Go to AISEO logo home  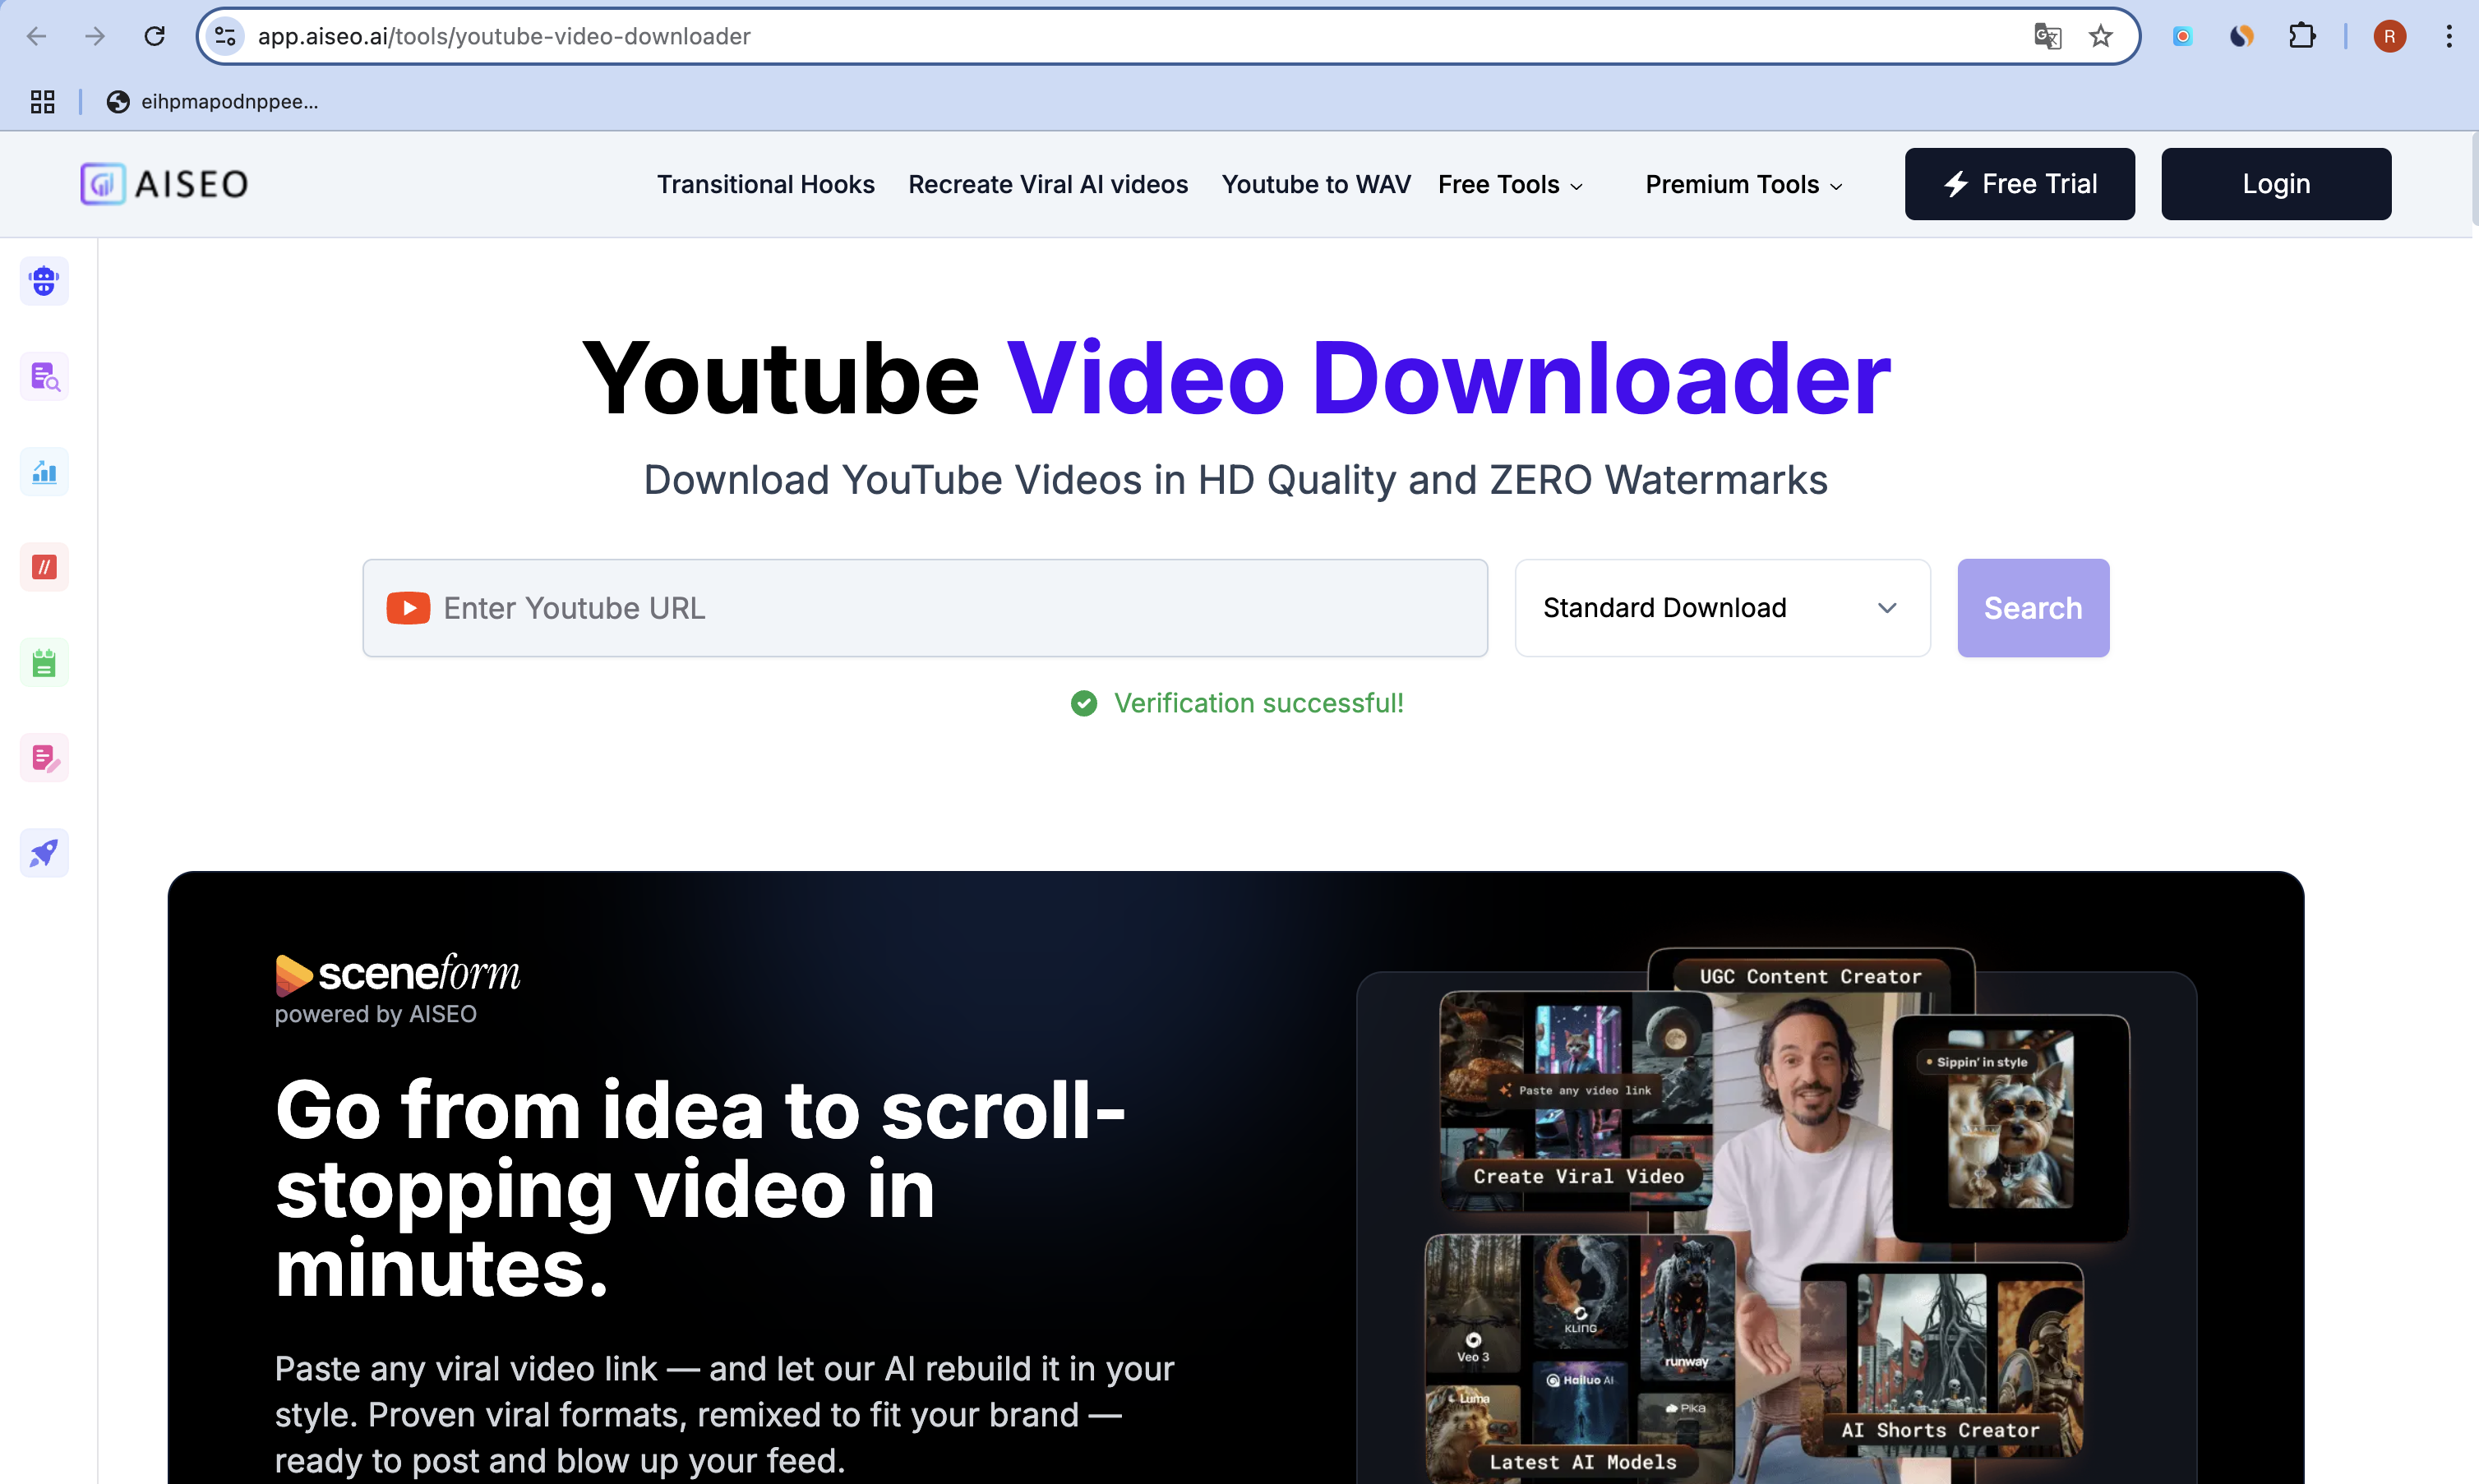click(165, 184)
